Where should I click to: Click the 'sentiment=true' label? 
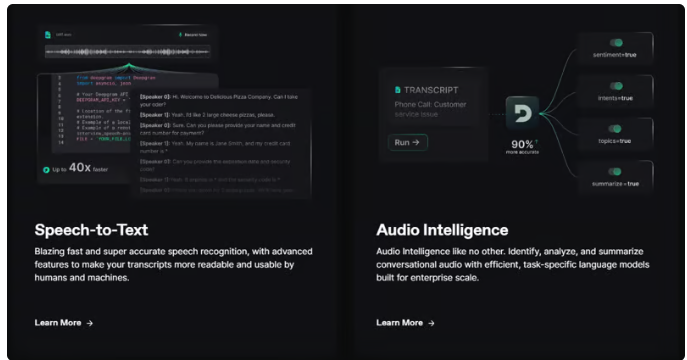[x=614, y=55]
